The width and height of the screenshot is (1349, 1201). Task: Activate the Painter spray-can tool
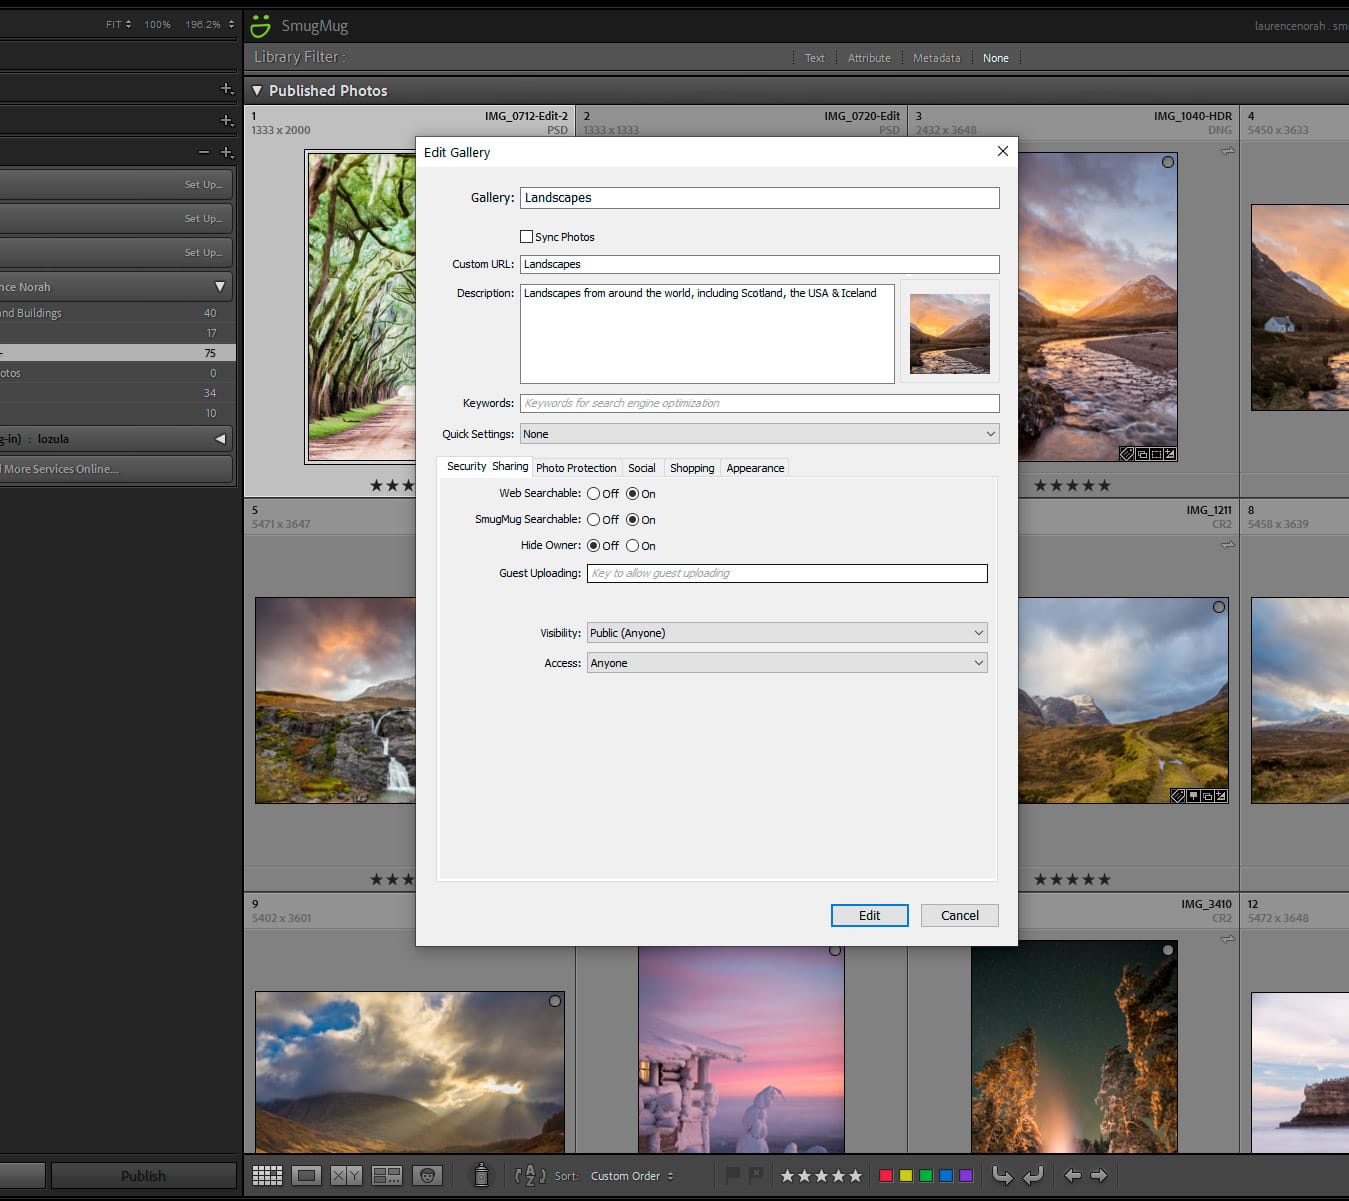tap(482, 1175)
